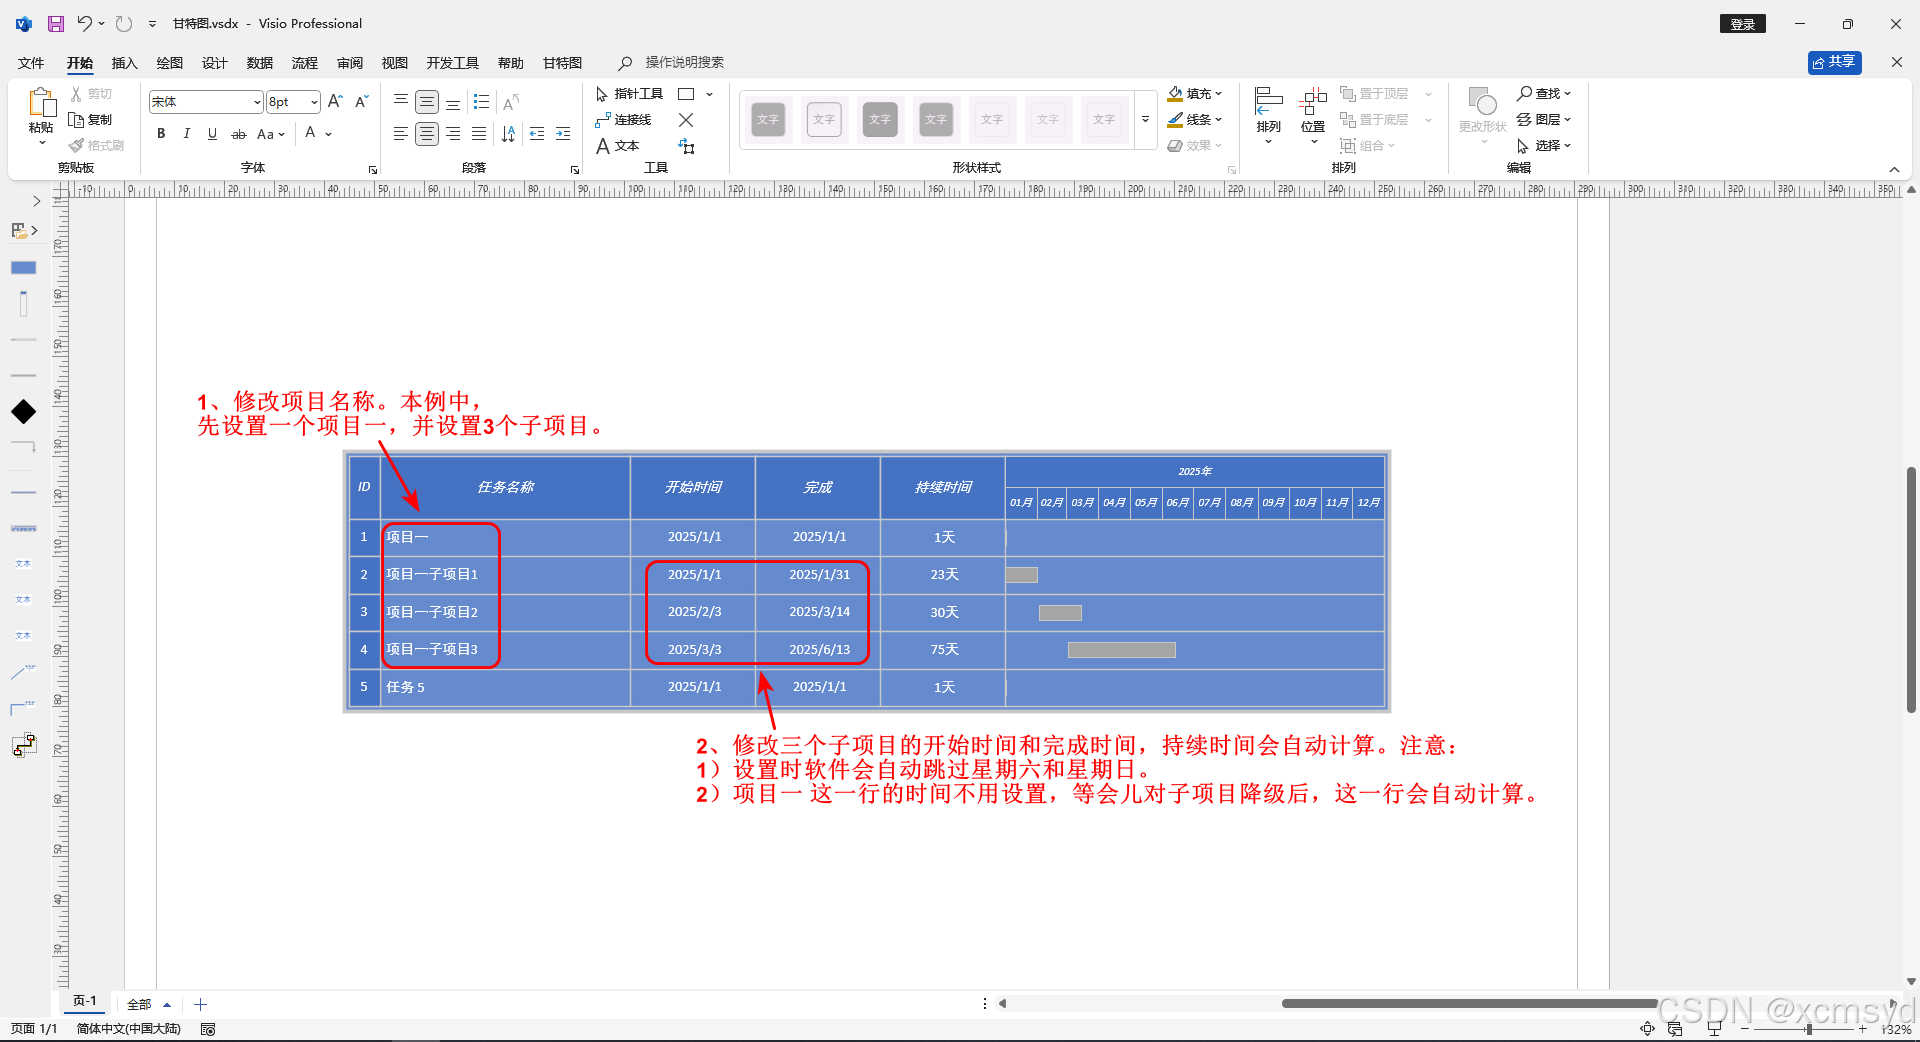
Task: Adjust the zoom slider in the status bar
Action: click(x=1808, y=1029)
